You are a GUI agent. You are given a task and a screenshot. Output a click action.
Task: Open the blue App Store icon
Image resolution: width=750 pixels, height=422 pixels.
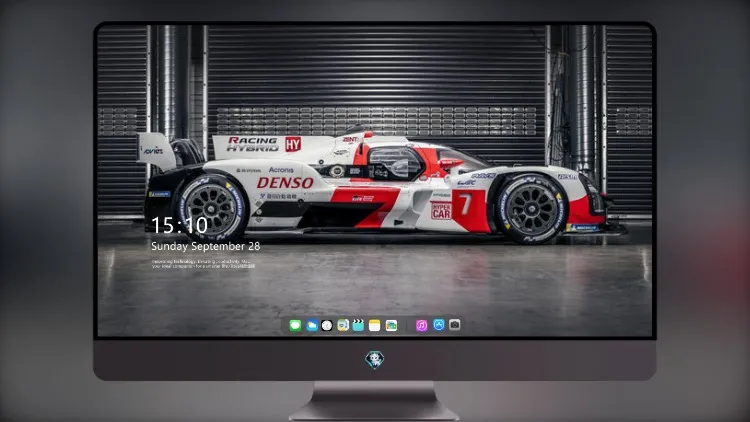click(439, 325)
